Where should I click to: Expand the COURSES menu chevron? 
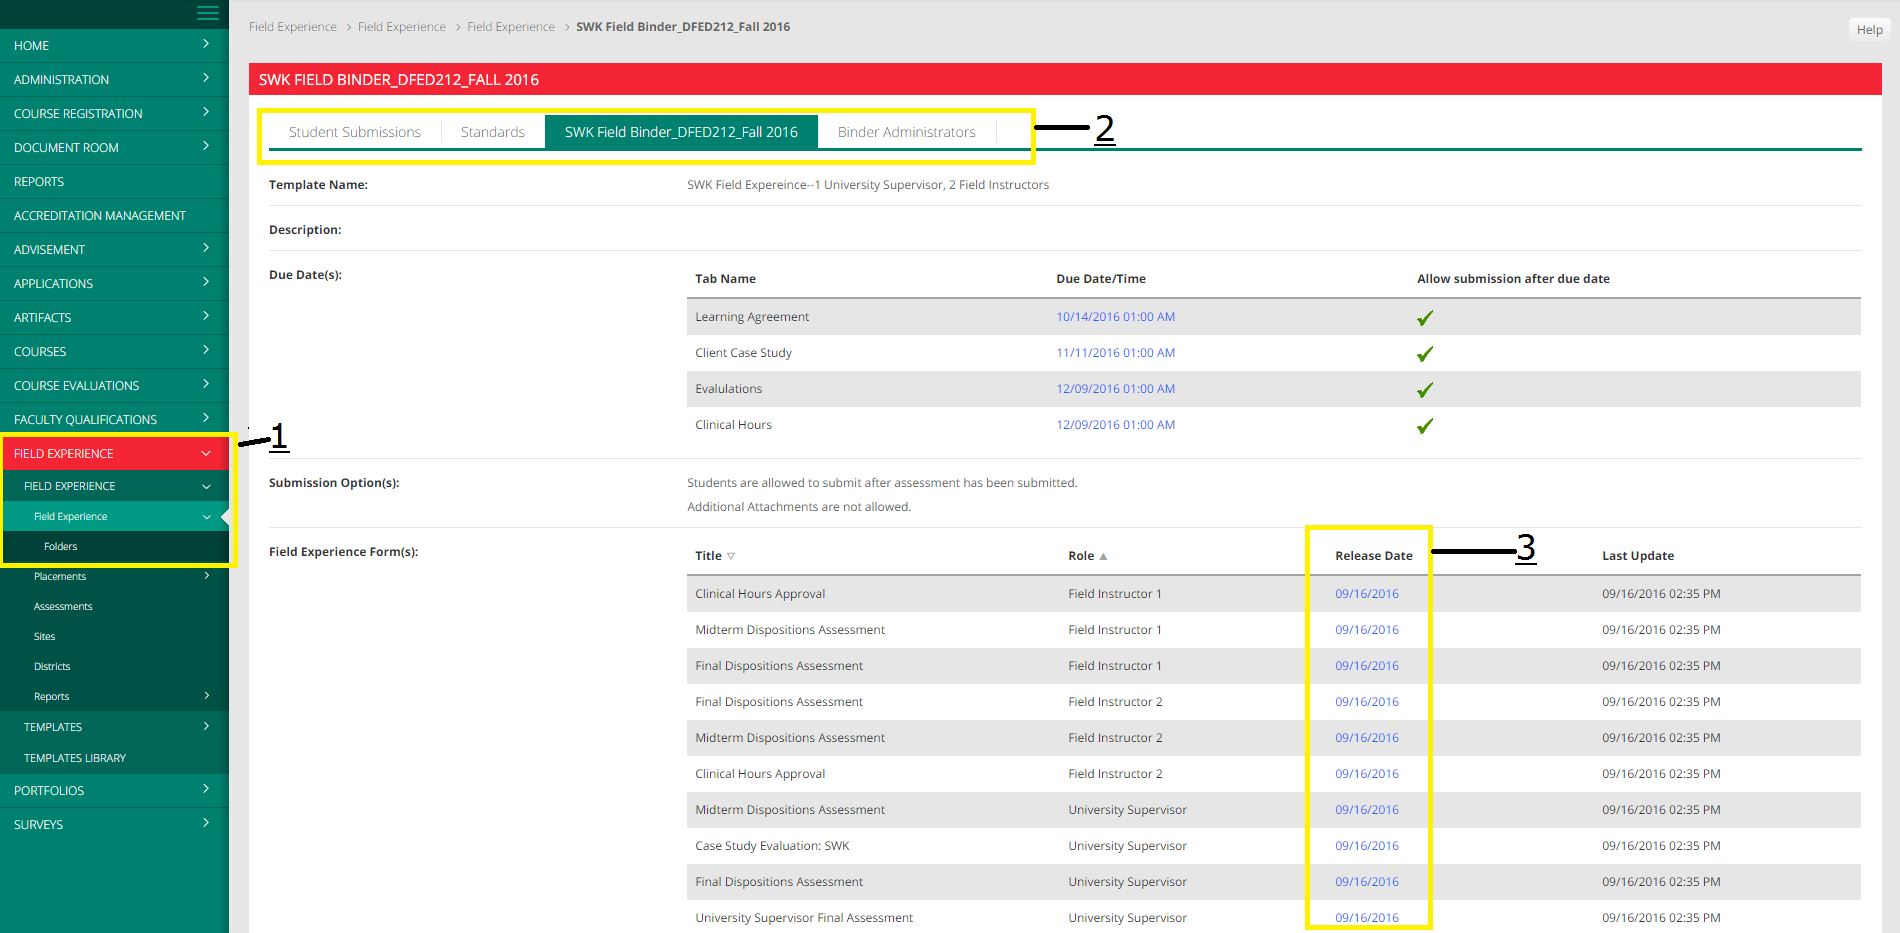pyautogui.click(x=206, y=350)
